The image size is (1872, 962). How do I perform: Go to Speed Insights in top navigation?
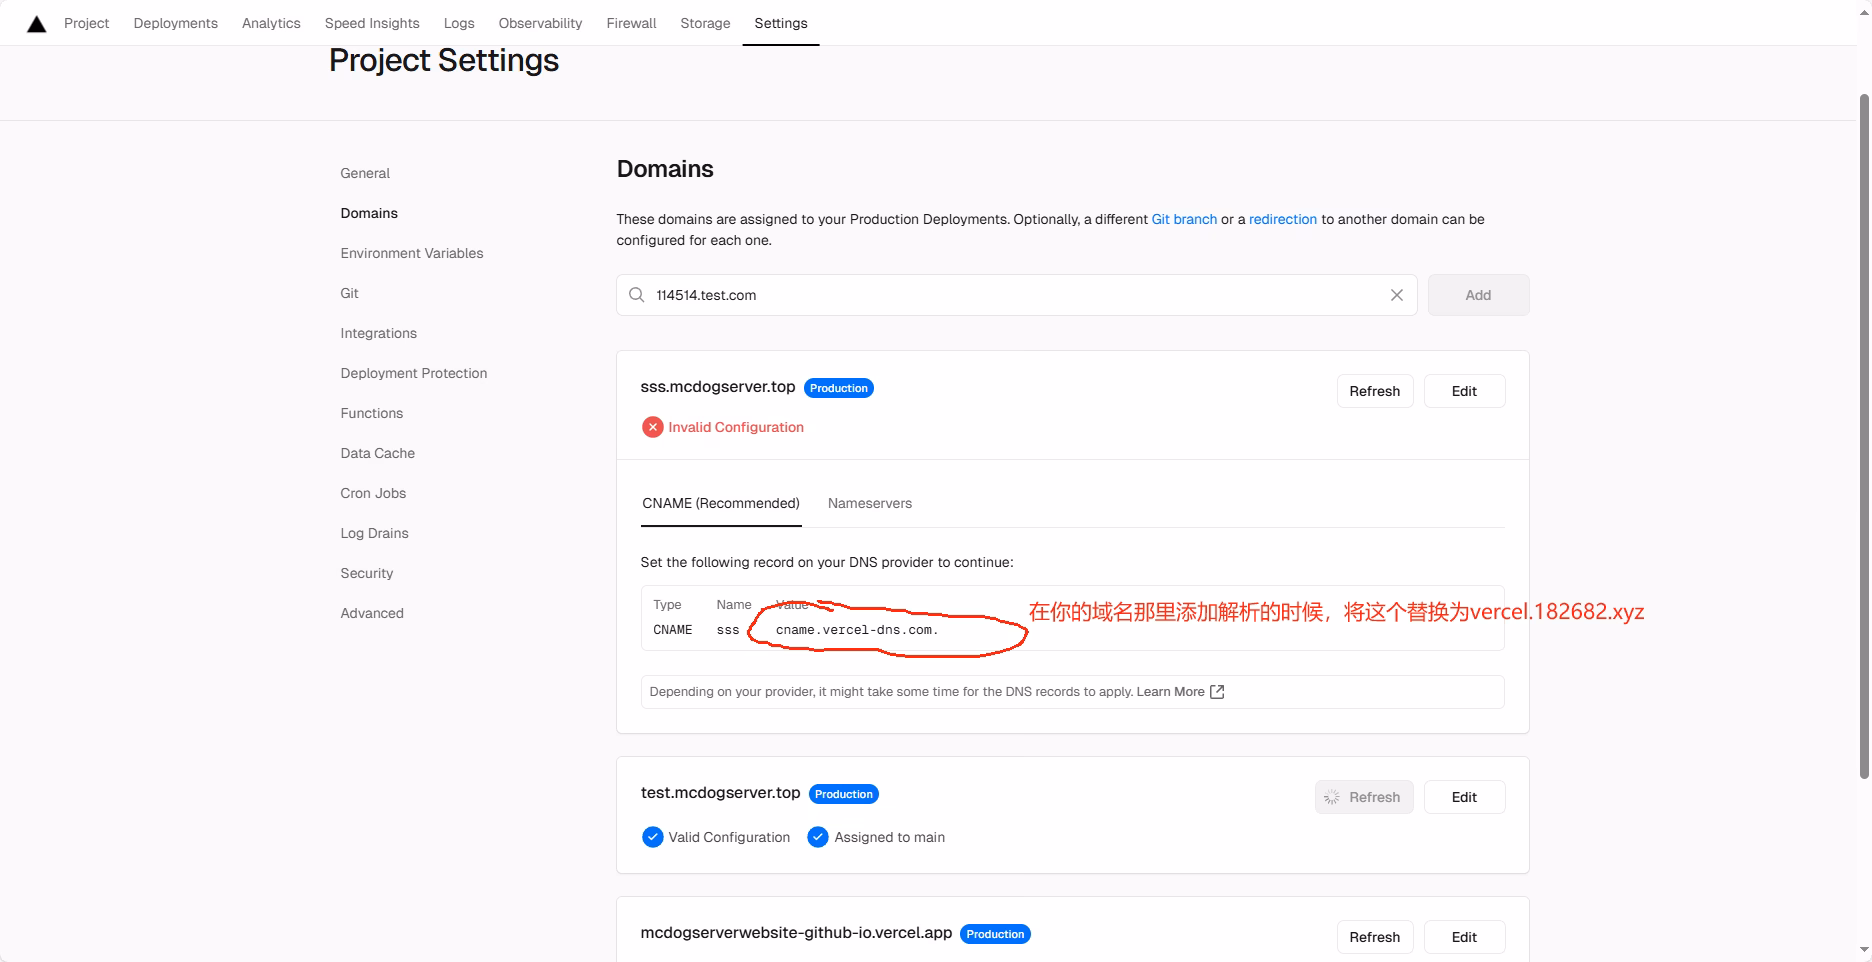371,23
